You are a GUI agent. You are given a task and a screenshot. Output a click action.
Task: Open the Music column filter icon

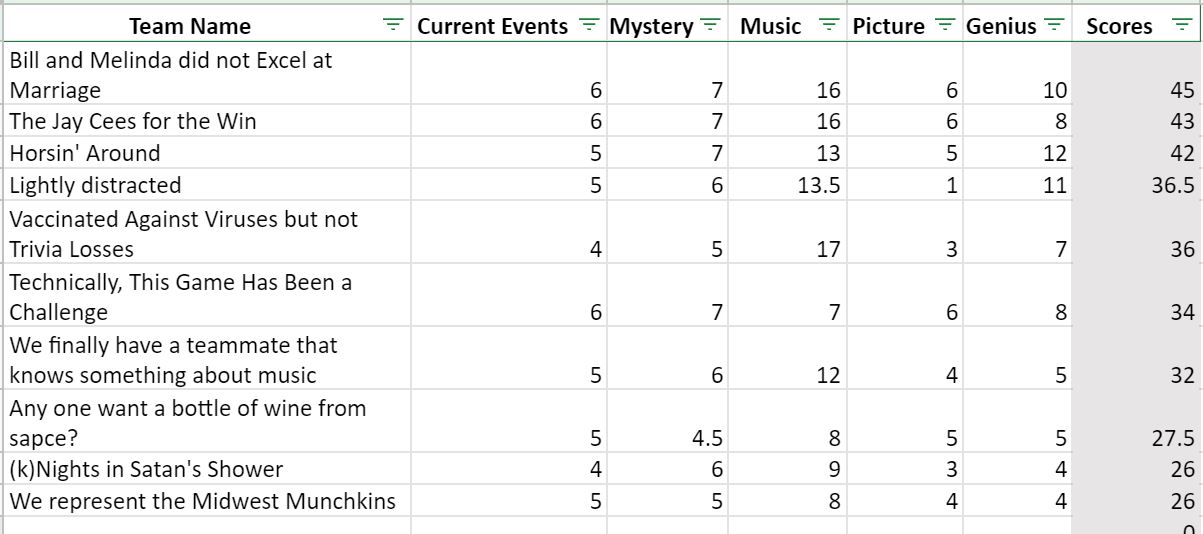point(829,25)
